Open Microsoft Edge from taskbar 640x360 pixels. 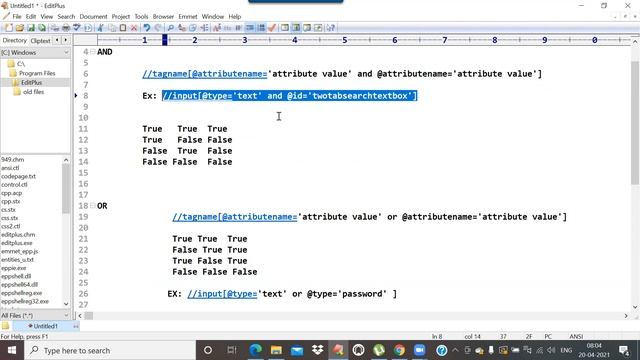pos(256,350)
